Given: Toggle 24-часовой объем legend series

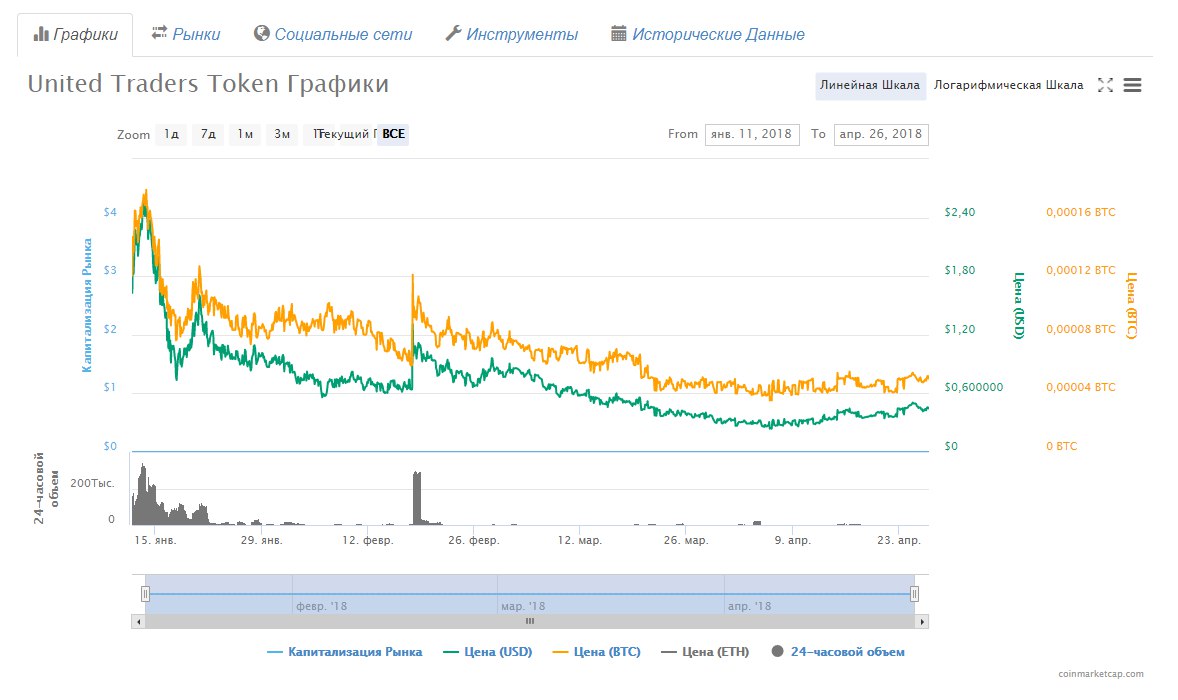Looking at the screenshot, I should tap(838, 653).
